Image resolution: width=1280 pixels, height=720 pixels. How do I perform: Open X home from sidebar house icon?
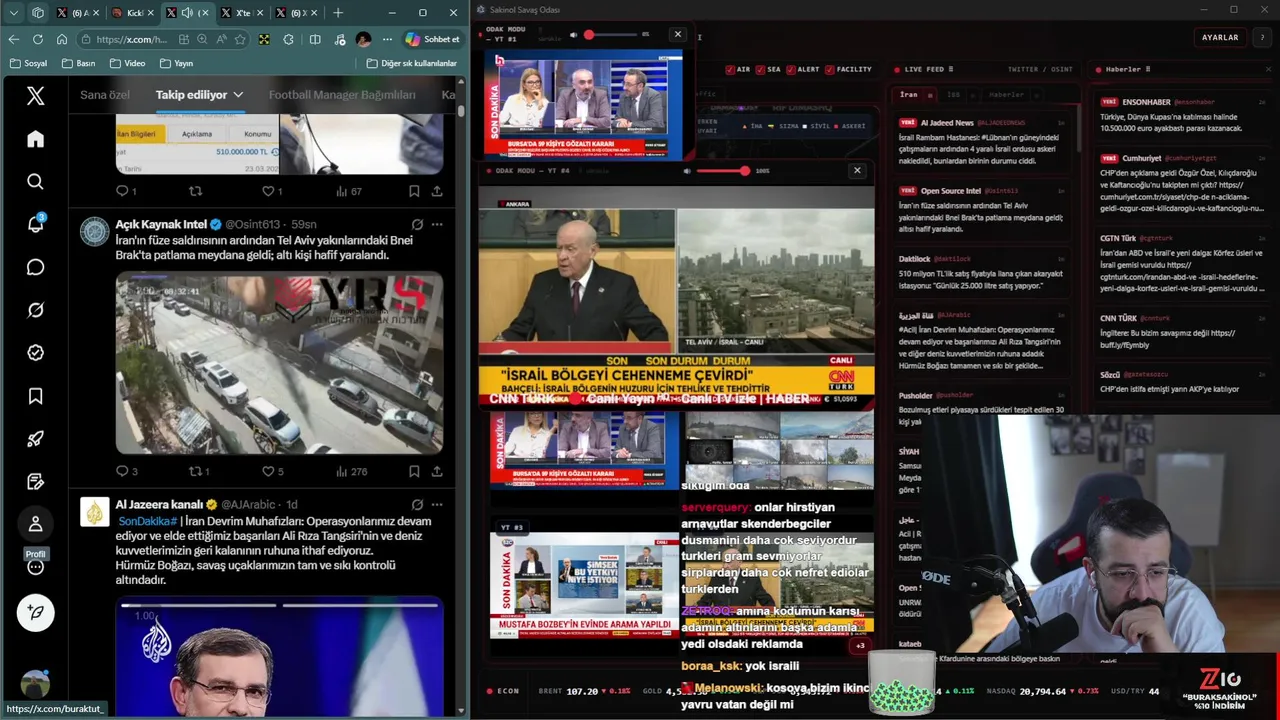tap(35, 139)
